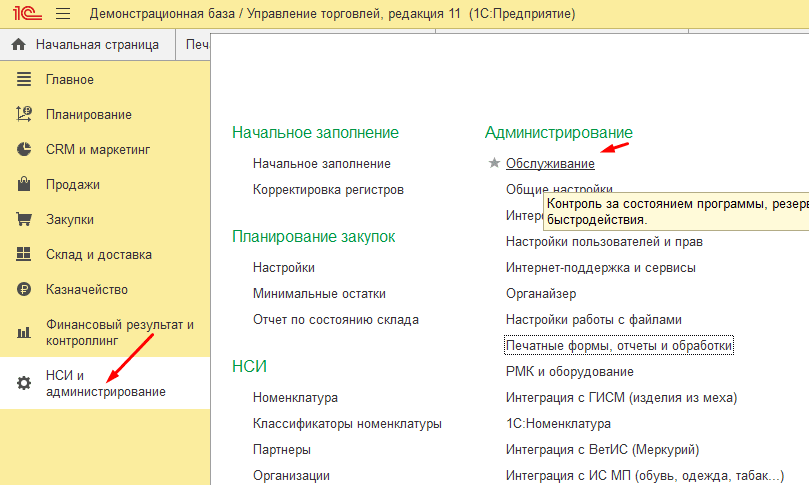Viewport: 809px width, 485px height.
Task: Click the home icon on Начальная страница tab
Action: click(19, 44)
